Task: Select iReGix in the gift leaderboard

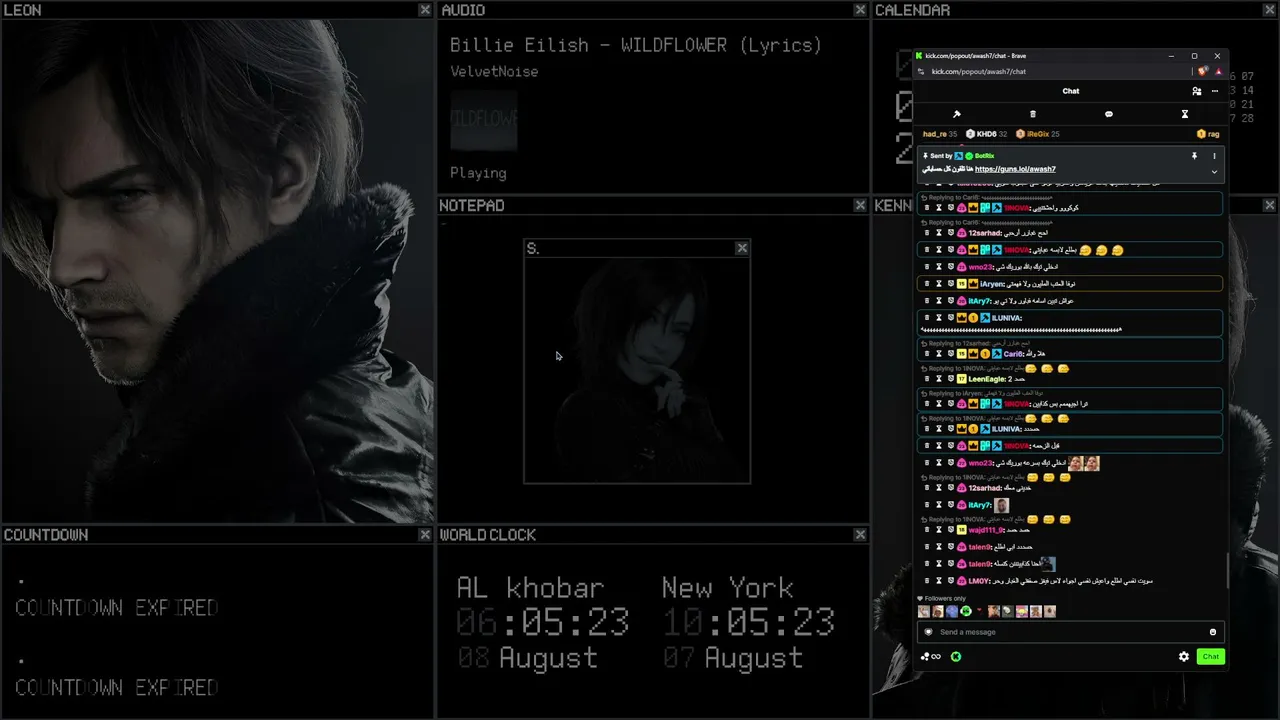Action: click(x=1037, y=134)
